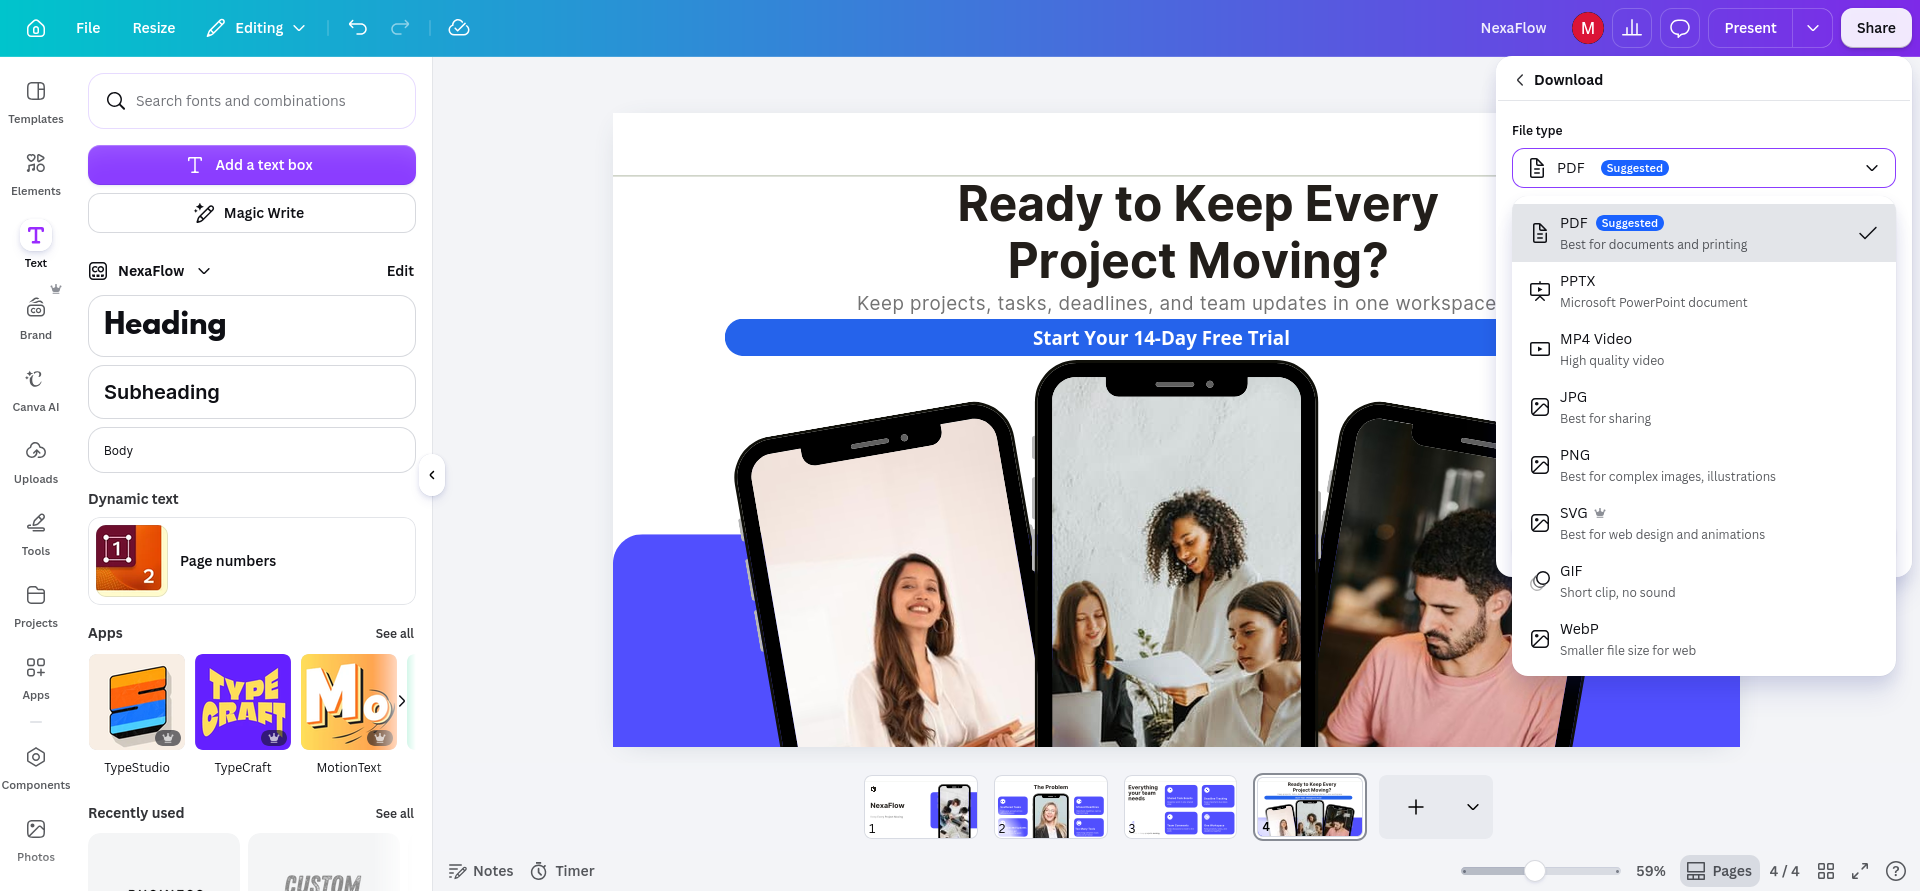Open the Apps sidebar panel
The image size is (1920, 891).
click(x=36, y=678)
